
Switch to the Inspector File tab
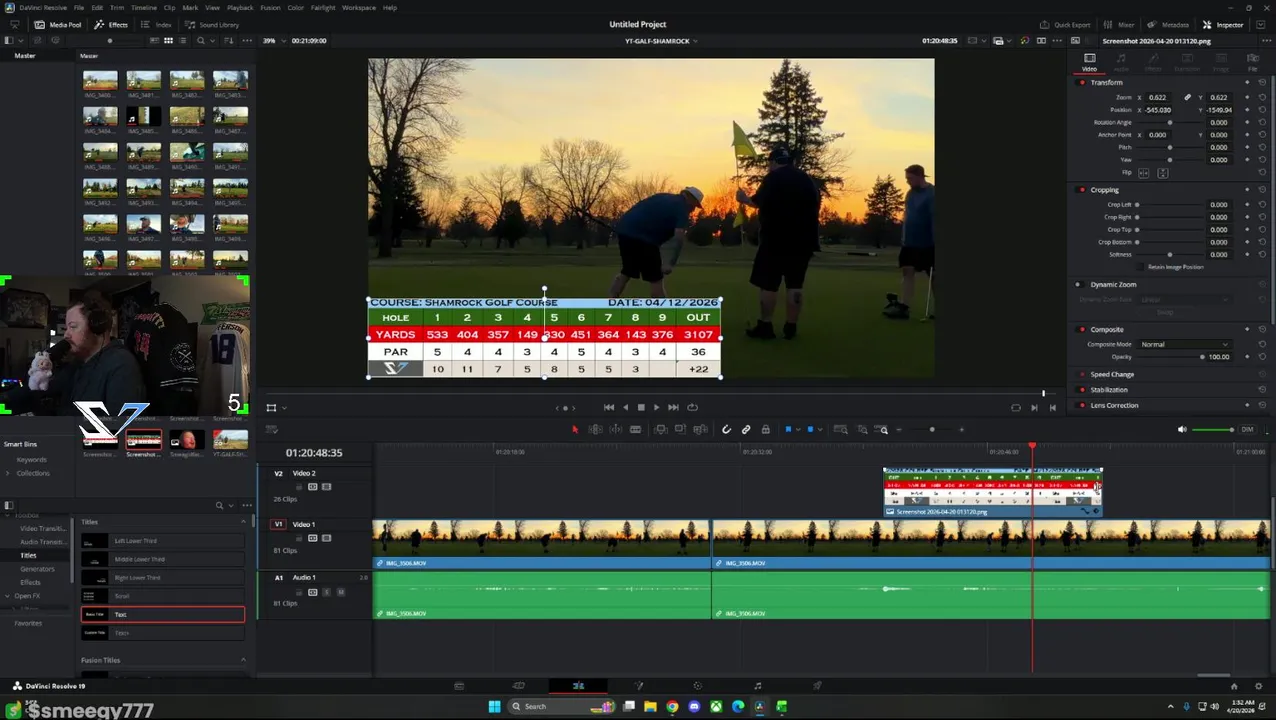pyautogui.click(x=1252, y=61)
